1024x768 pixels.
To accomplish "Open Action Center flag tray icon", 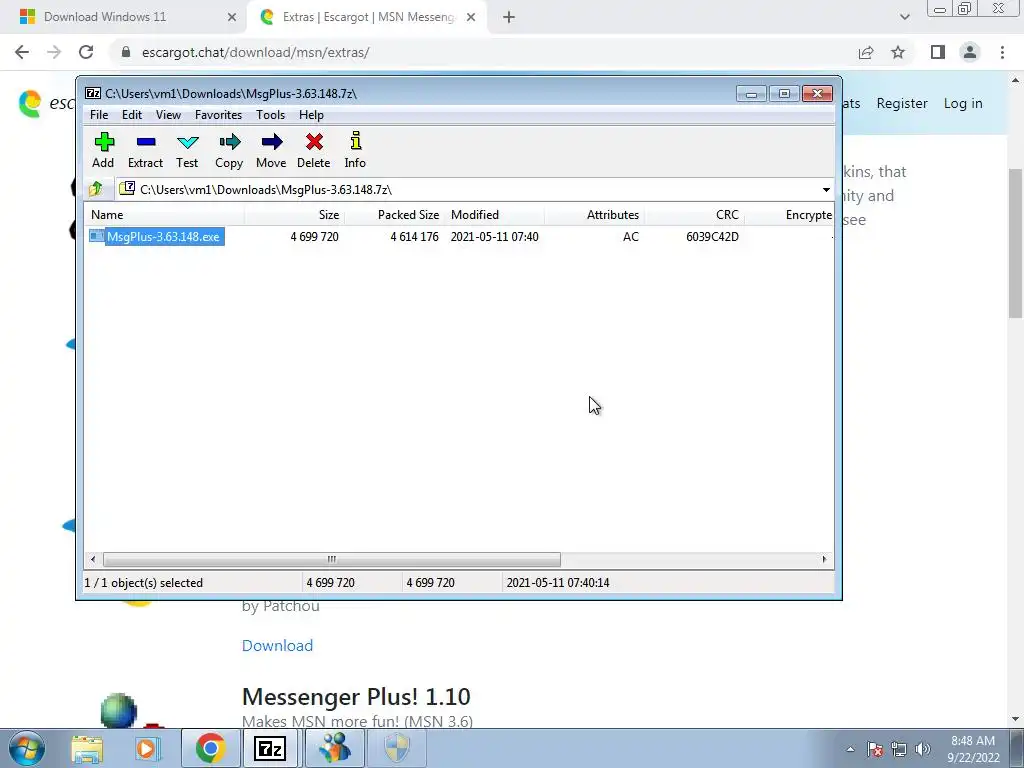I will pos(875,749).
